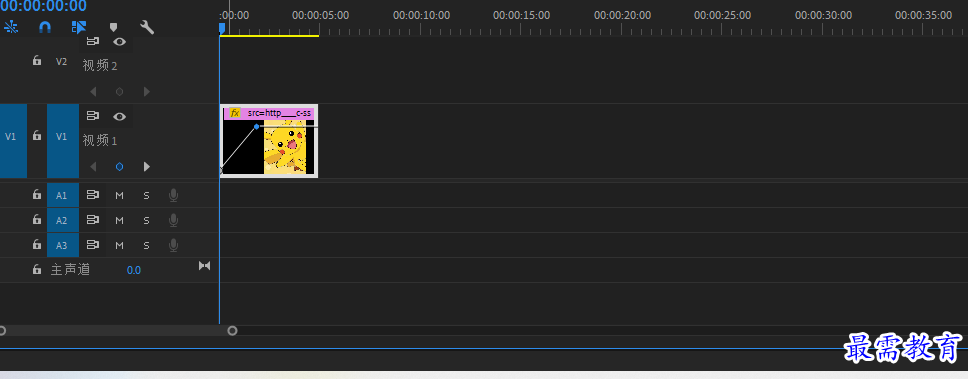Add a marker with the marker icon
The image size is (968, 379).
pyautogui.click(x=113, y=27)
